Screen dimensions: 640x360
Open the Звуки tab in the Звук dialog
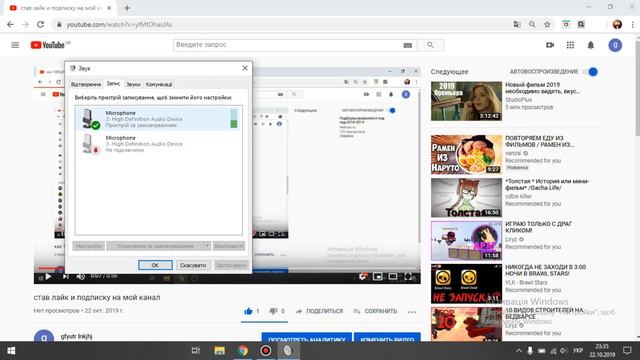pyautogui.click(x=133, y=84)
